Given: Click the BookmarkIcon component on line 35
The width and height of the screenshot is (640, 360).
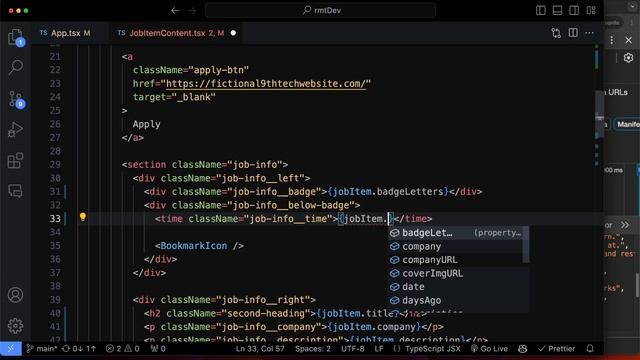Looking at the screenshot, I should coord(193,246).
